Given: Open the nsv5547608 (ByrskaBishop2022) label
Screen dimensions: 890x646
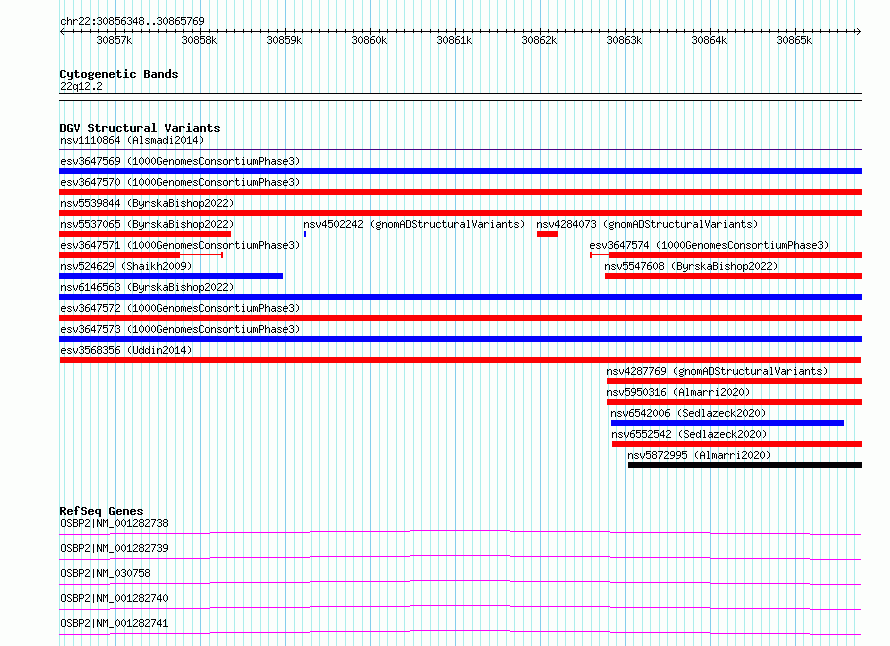Looking at the screenshot, I should tap(691, 266).
